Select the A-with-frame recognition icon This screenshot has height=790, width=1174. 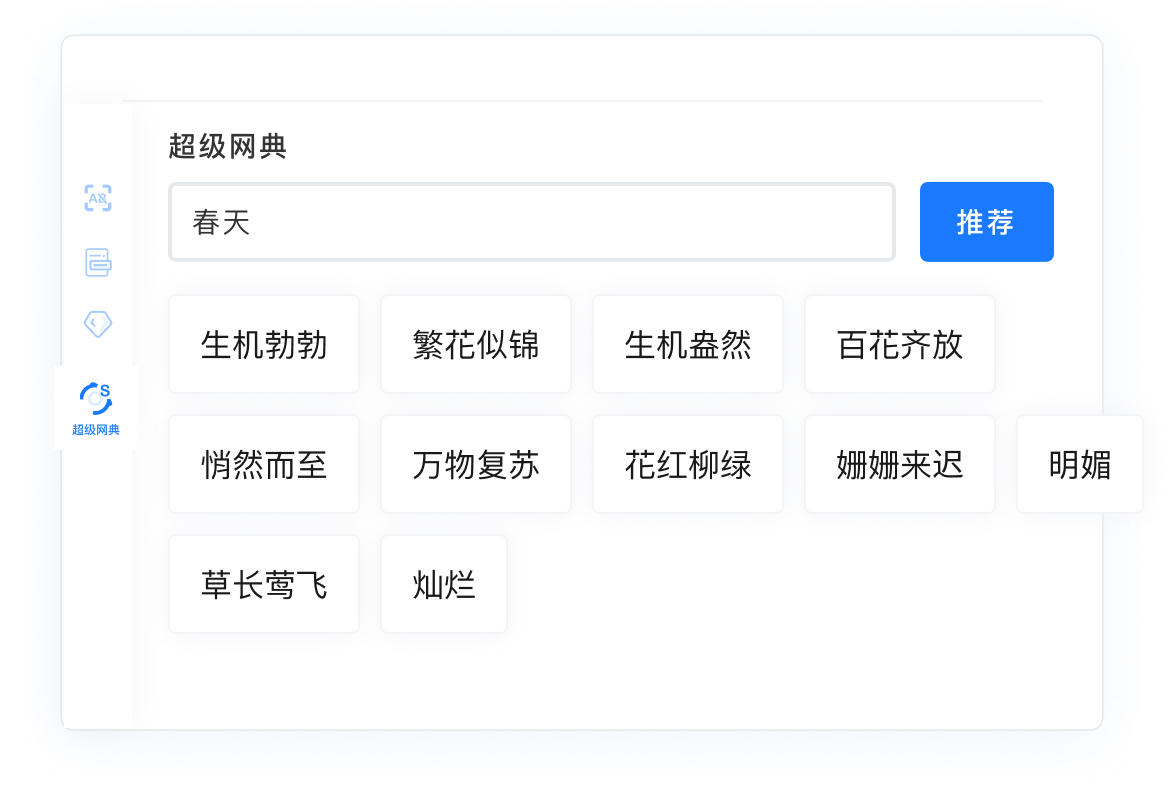pos(97,198)
